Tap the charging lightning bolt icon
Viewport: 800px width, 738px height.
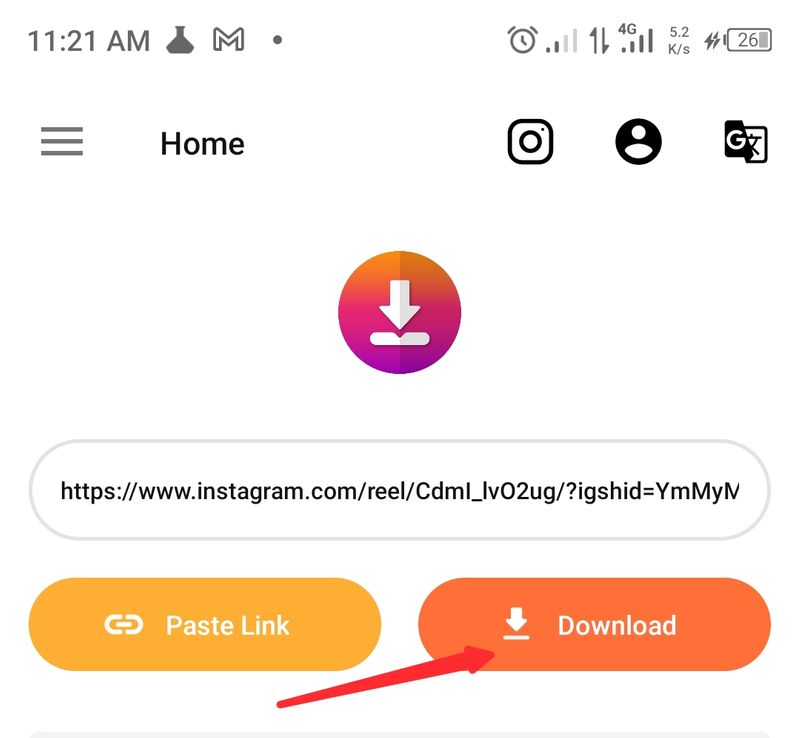[712, 40]
